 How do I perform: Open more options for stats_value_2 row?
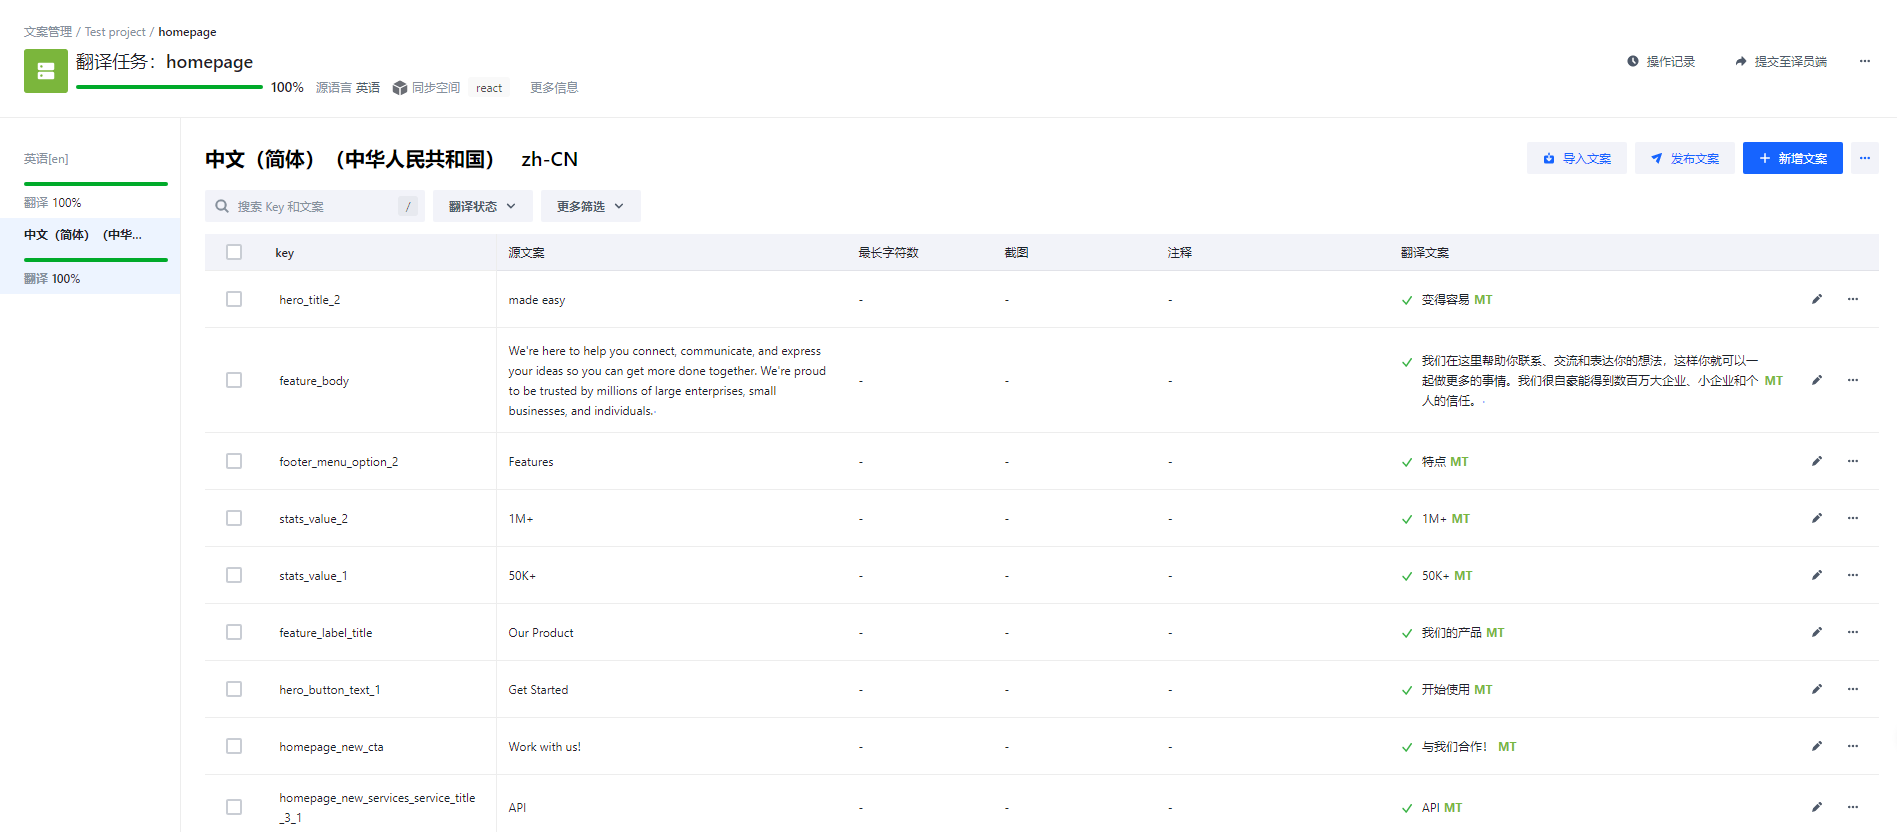coord(1853,518)
